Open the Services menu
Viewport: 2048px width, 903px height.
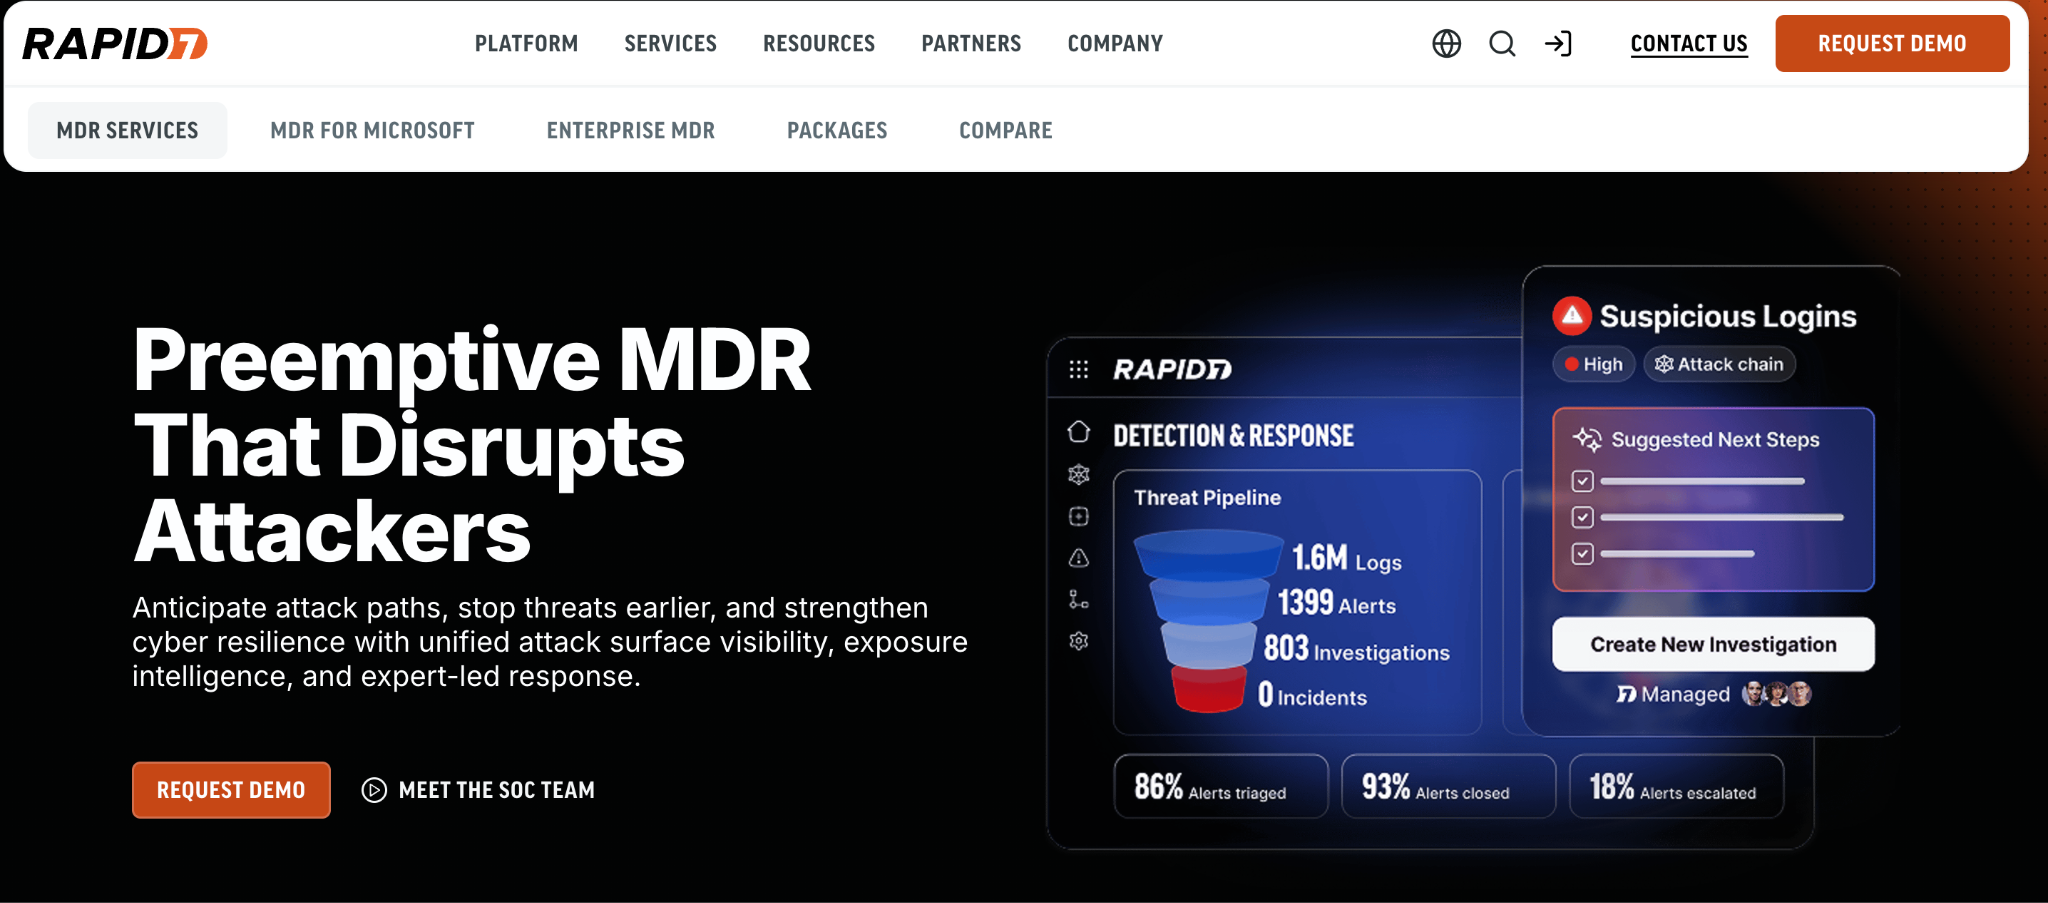click(670, 43)
